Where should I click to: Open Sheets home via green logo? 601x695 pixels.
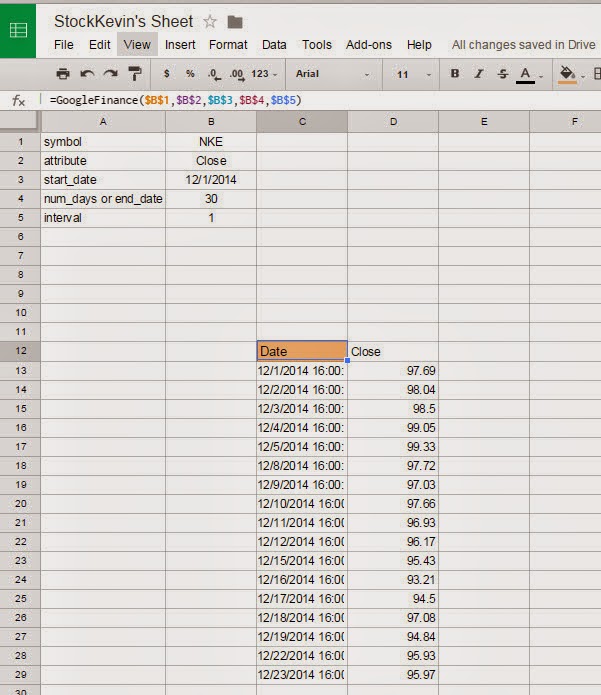pyautogui.click(x=18, y=29)
